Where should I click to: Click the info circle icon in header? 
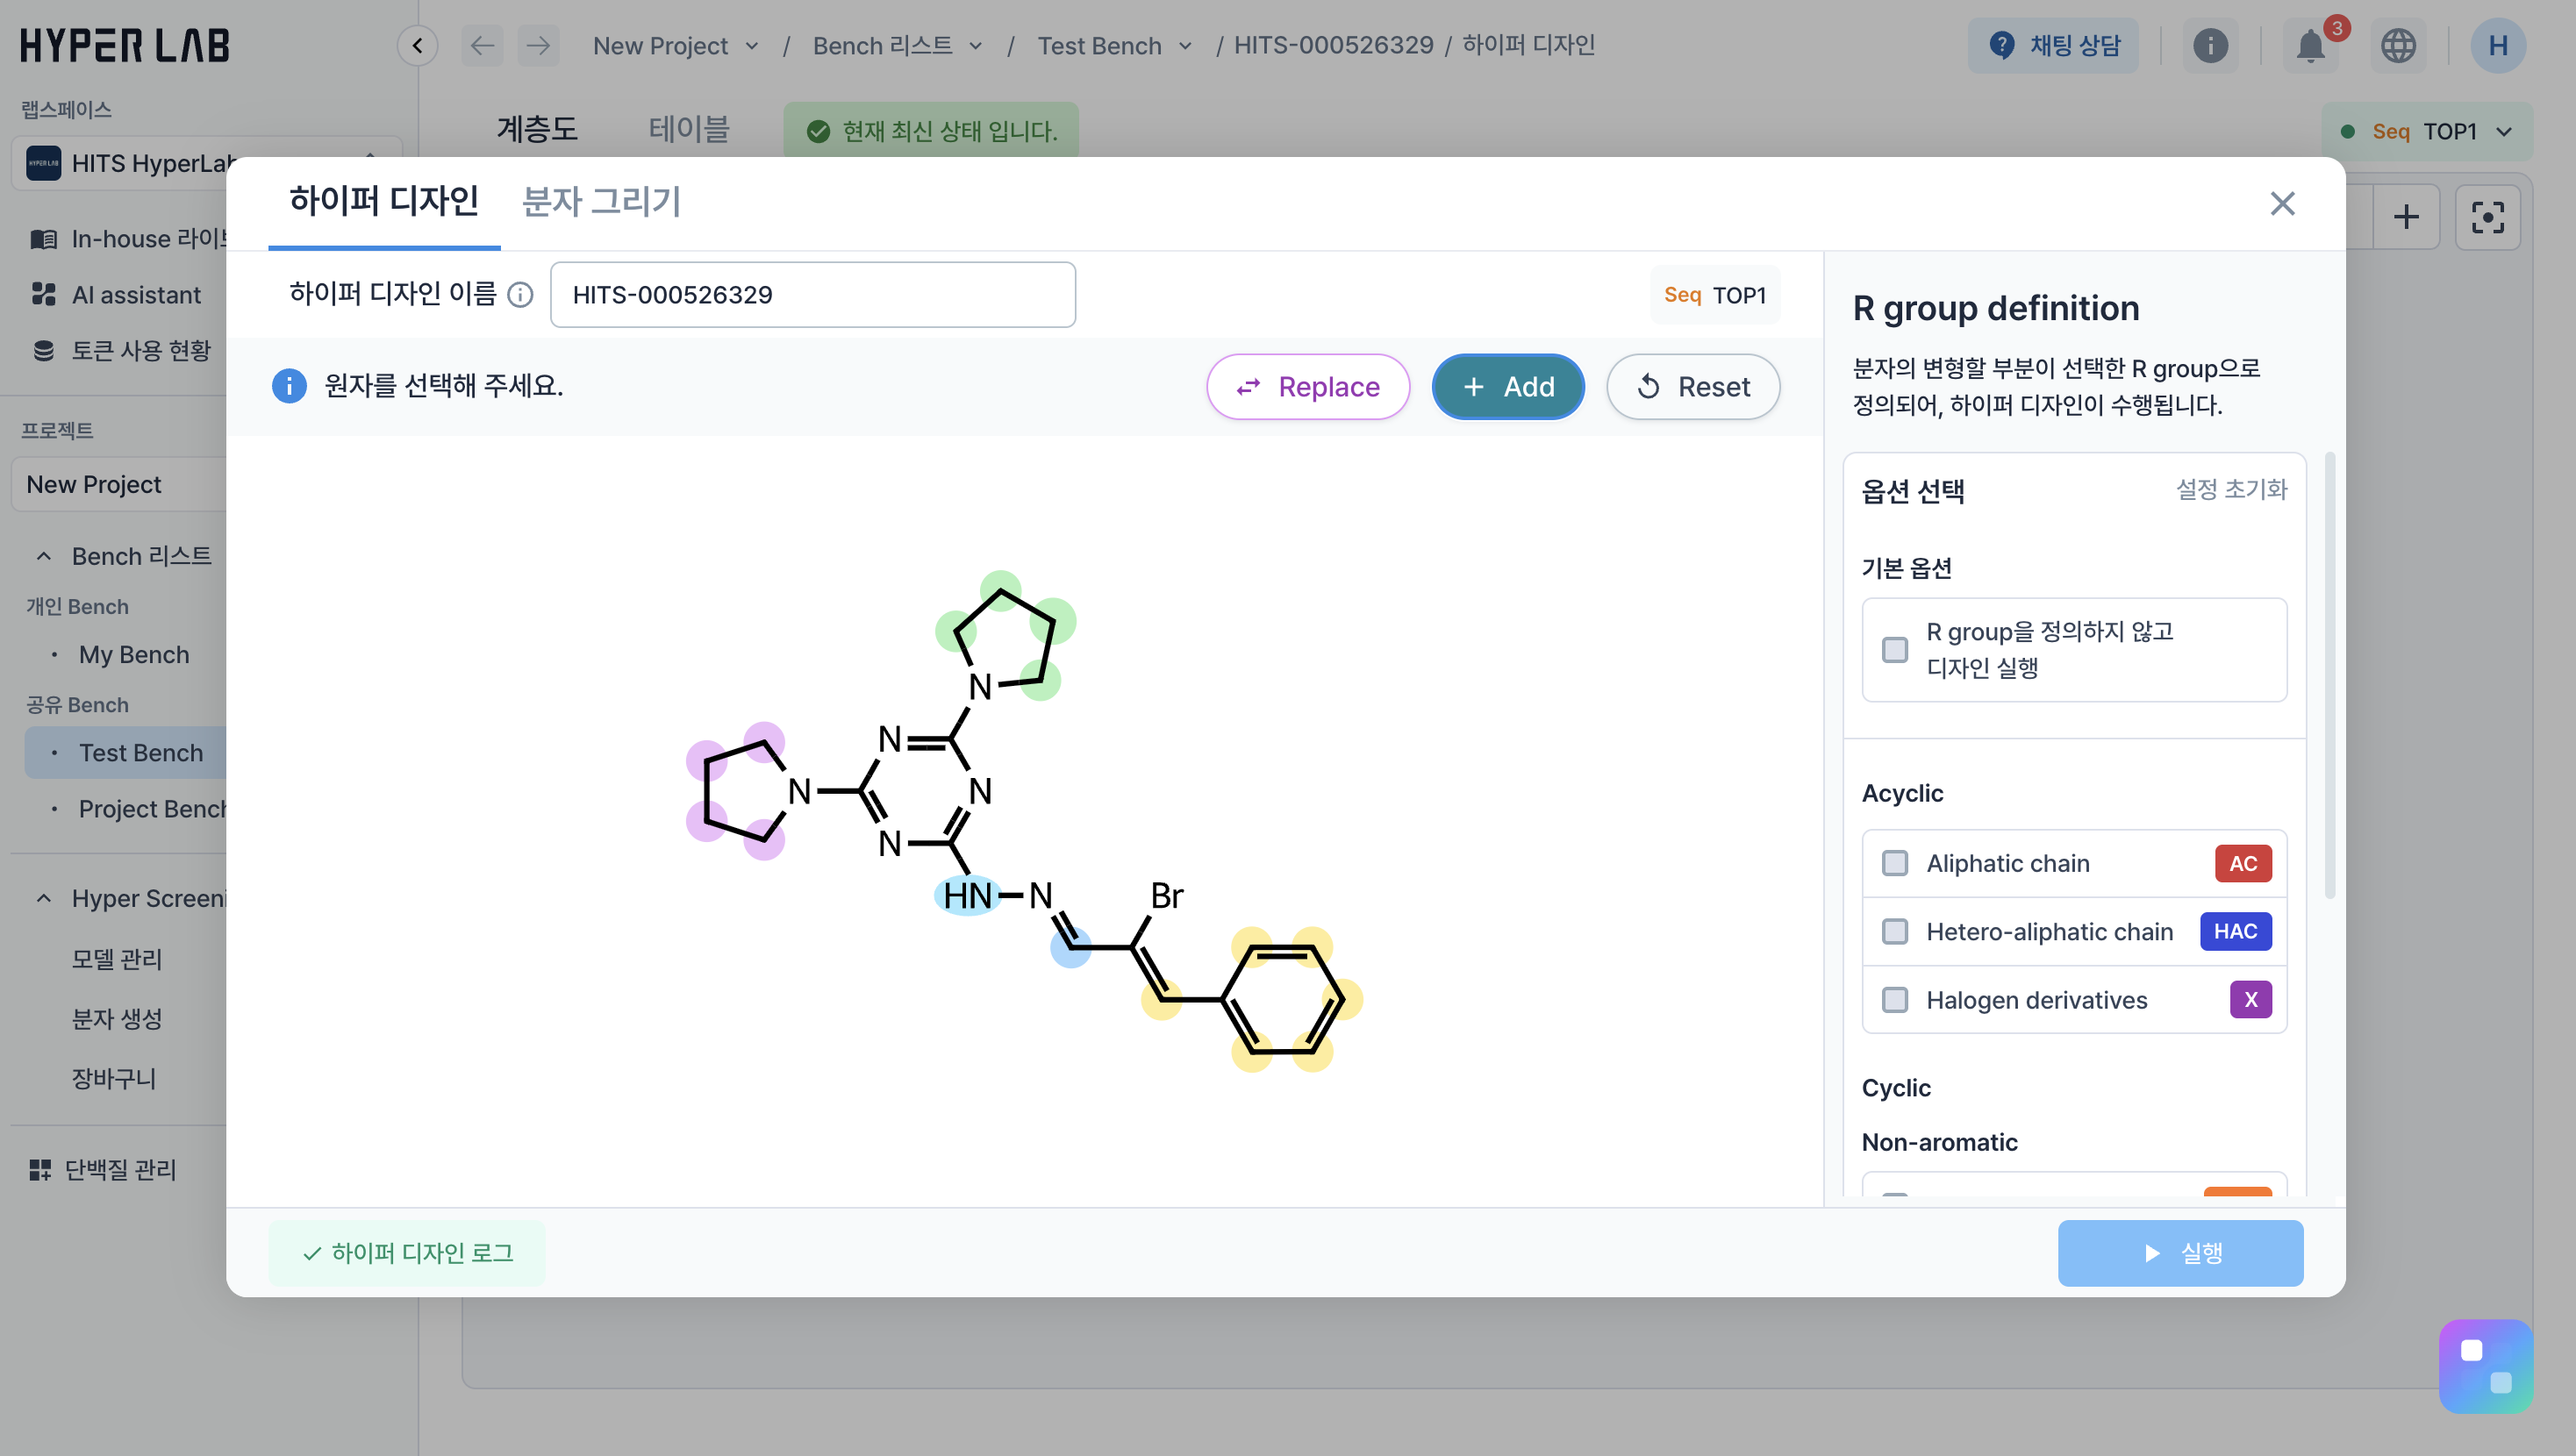tap(2210, 46)
